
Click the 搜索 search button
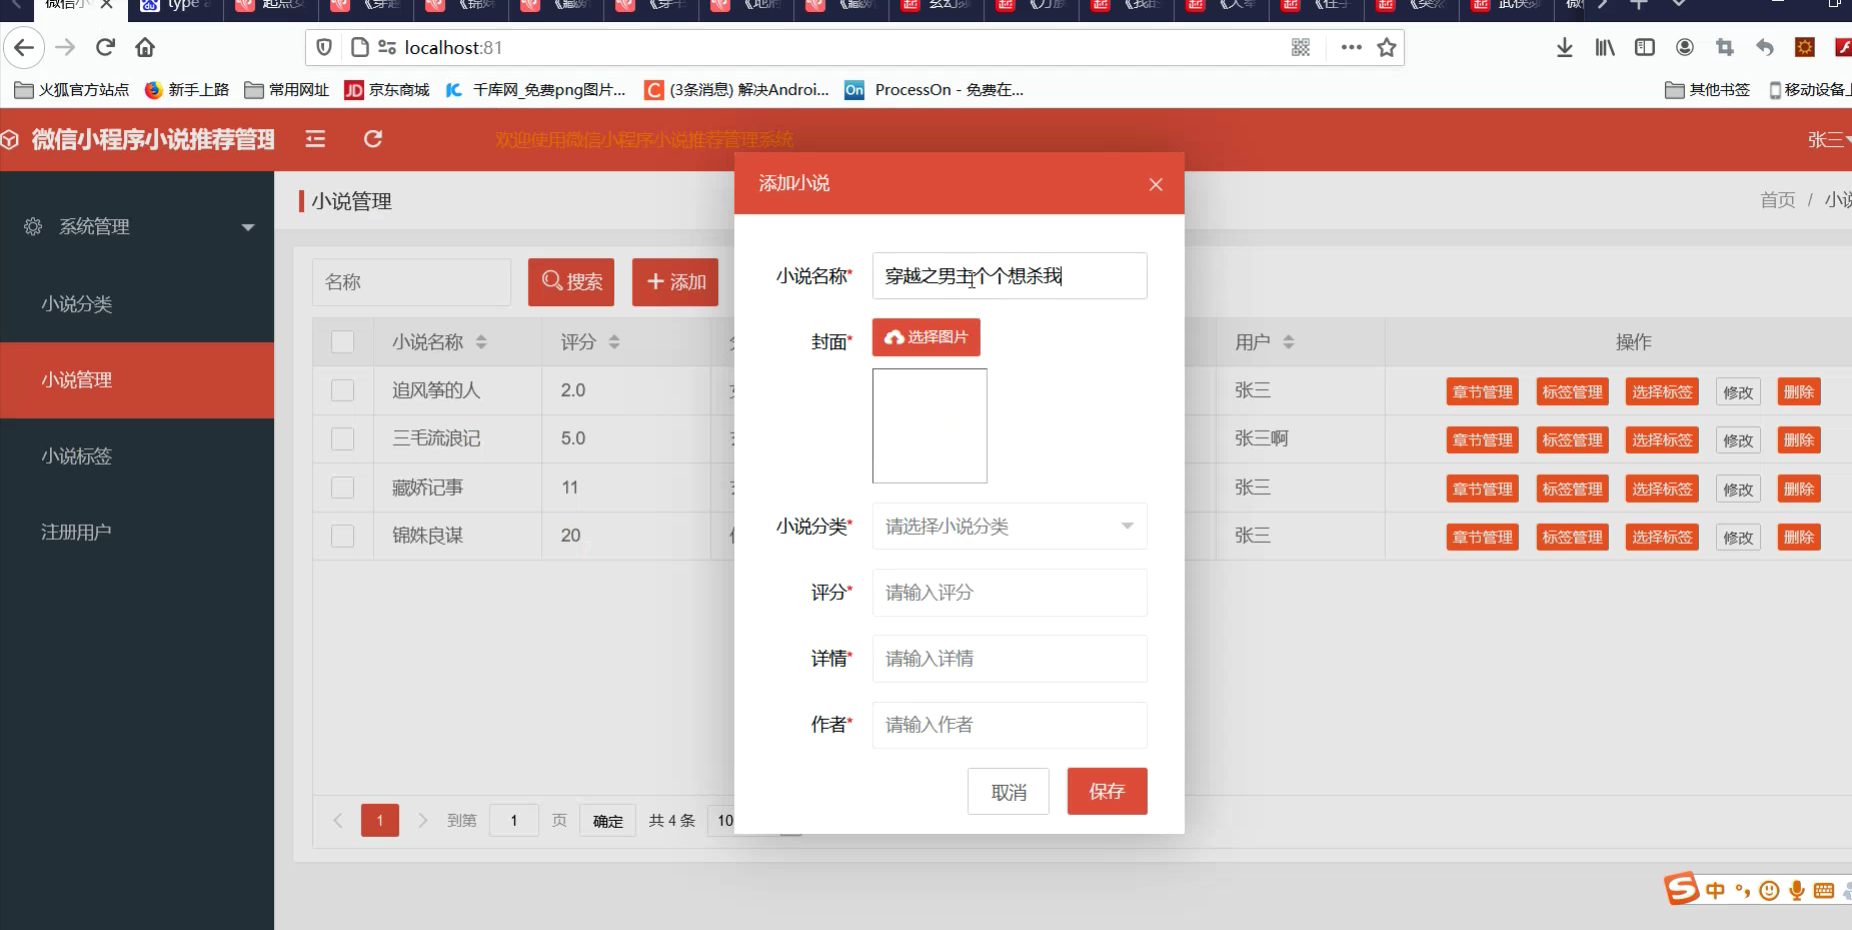coord(571,282)
